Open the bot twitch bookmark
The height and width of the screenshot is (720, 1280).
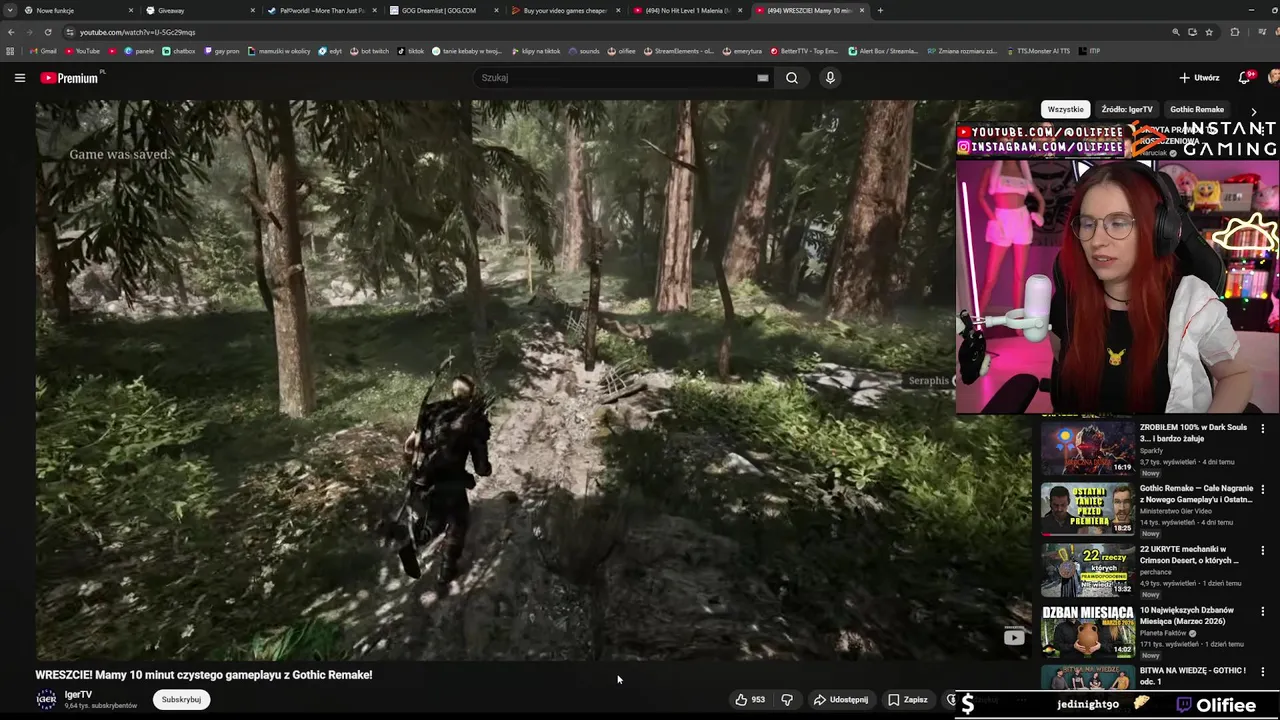(369, 51)
